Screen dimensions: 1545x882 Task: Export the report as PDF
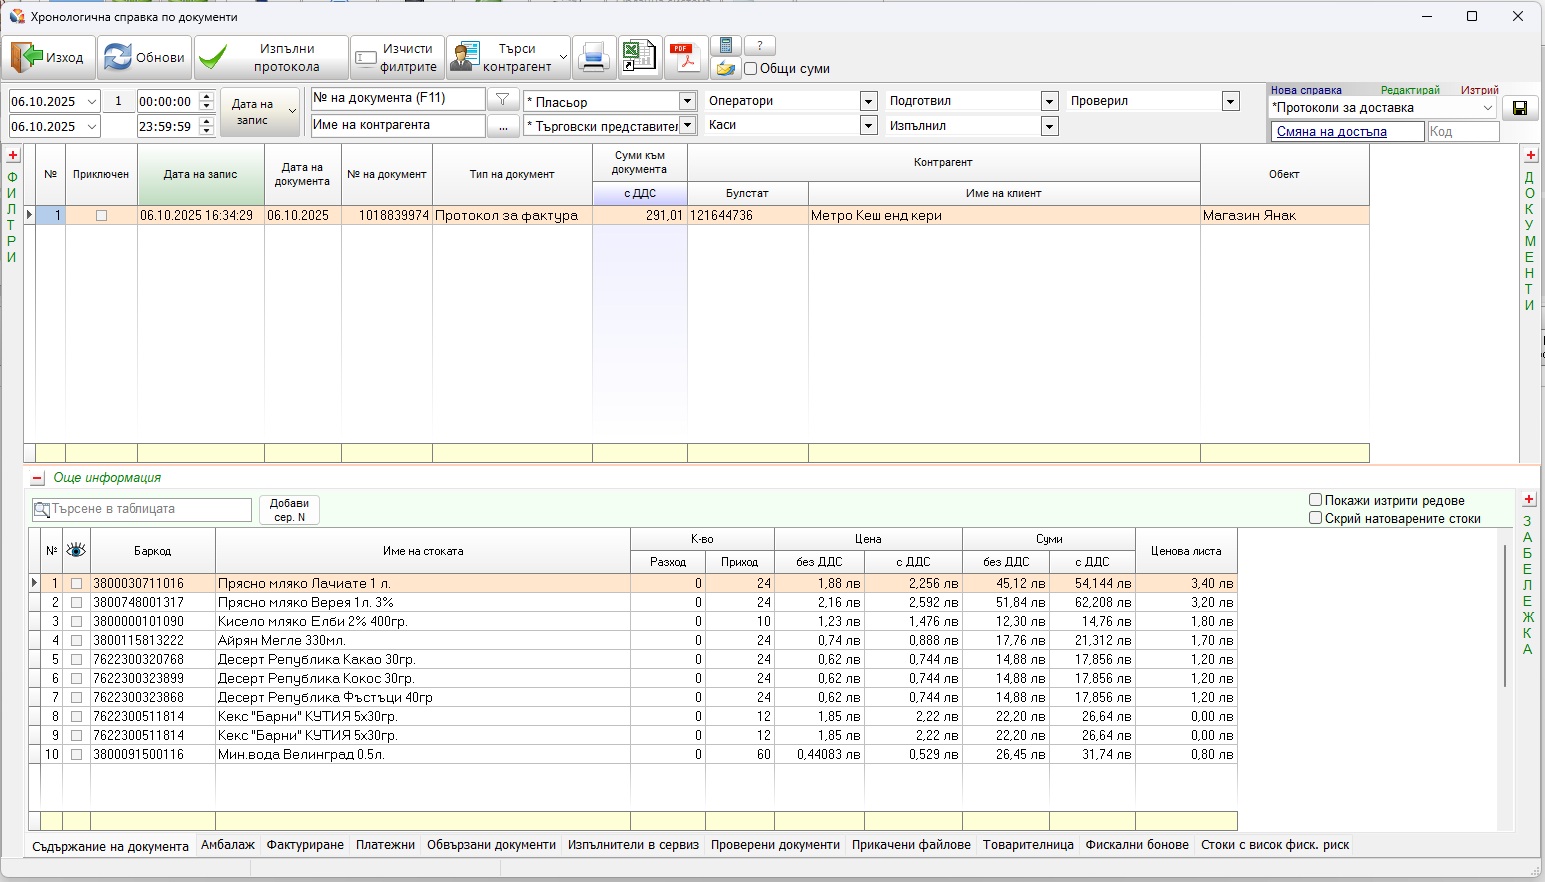(684, 58)
